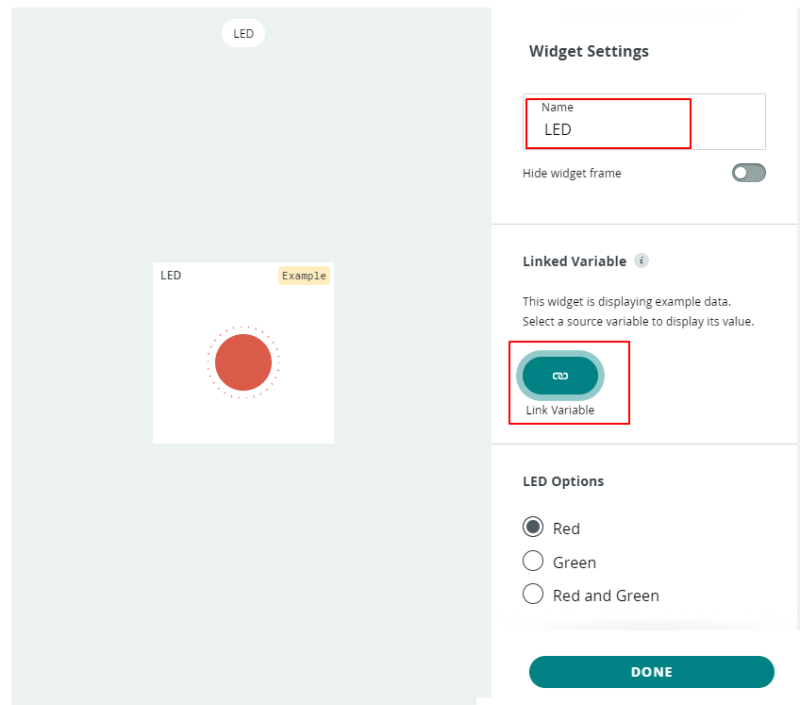Choose the Red and Green option
The height and width of the screenshot is (705, 800).
click(x=533, y=594)
